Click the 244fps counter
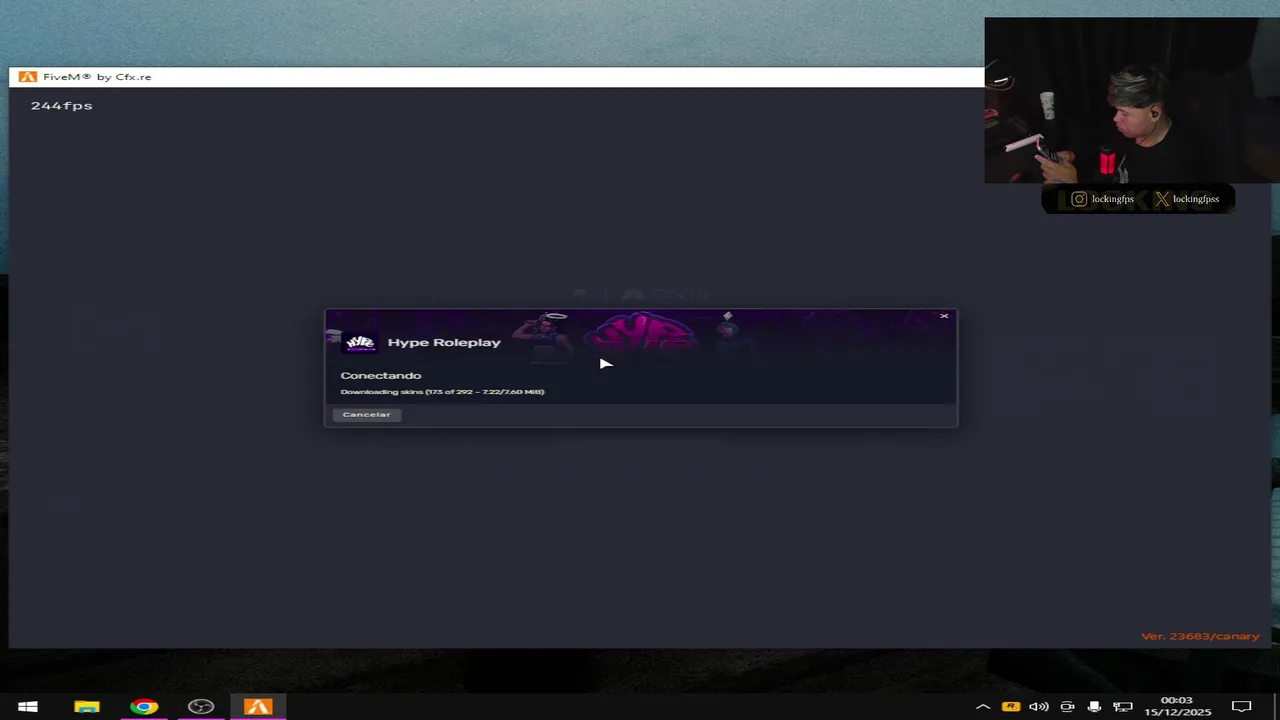 pos(61,105)
